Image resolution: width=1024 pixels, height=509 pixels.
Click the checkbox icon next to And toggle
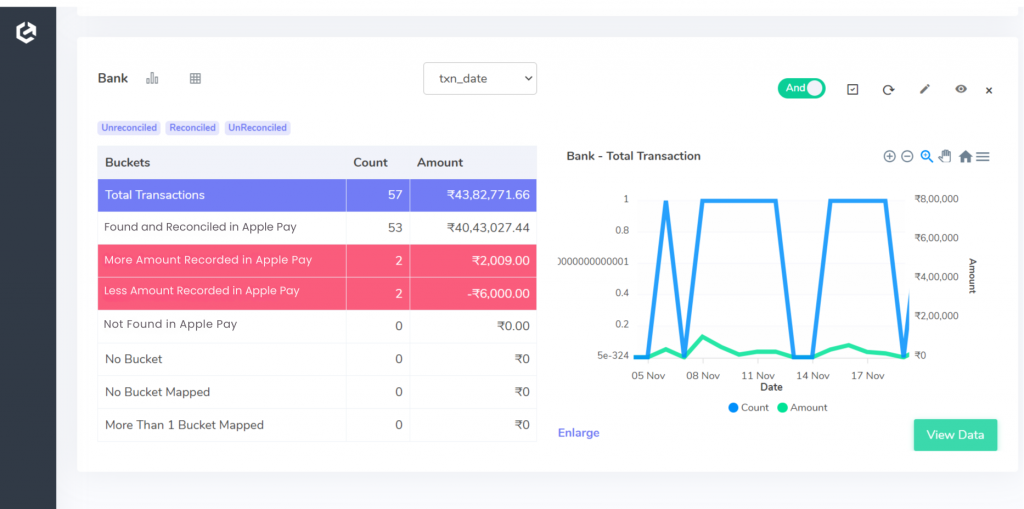coord(852,90)
